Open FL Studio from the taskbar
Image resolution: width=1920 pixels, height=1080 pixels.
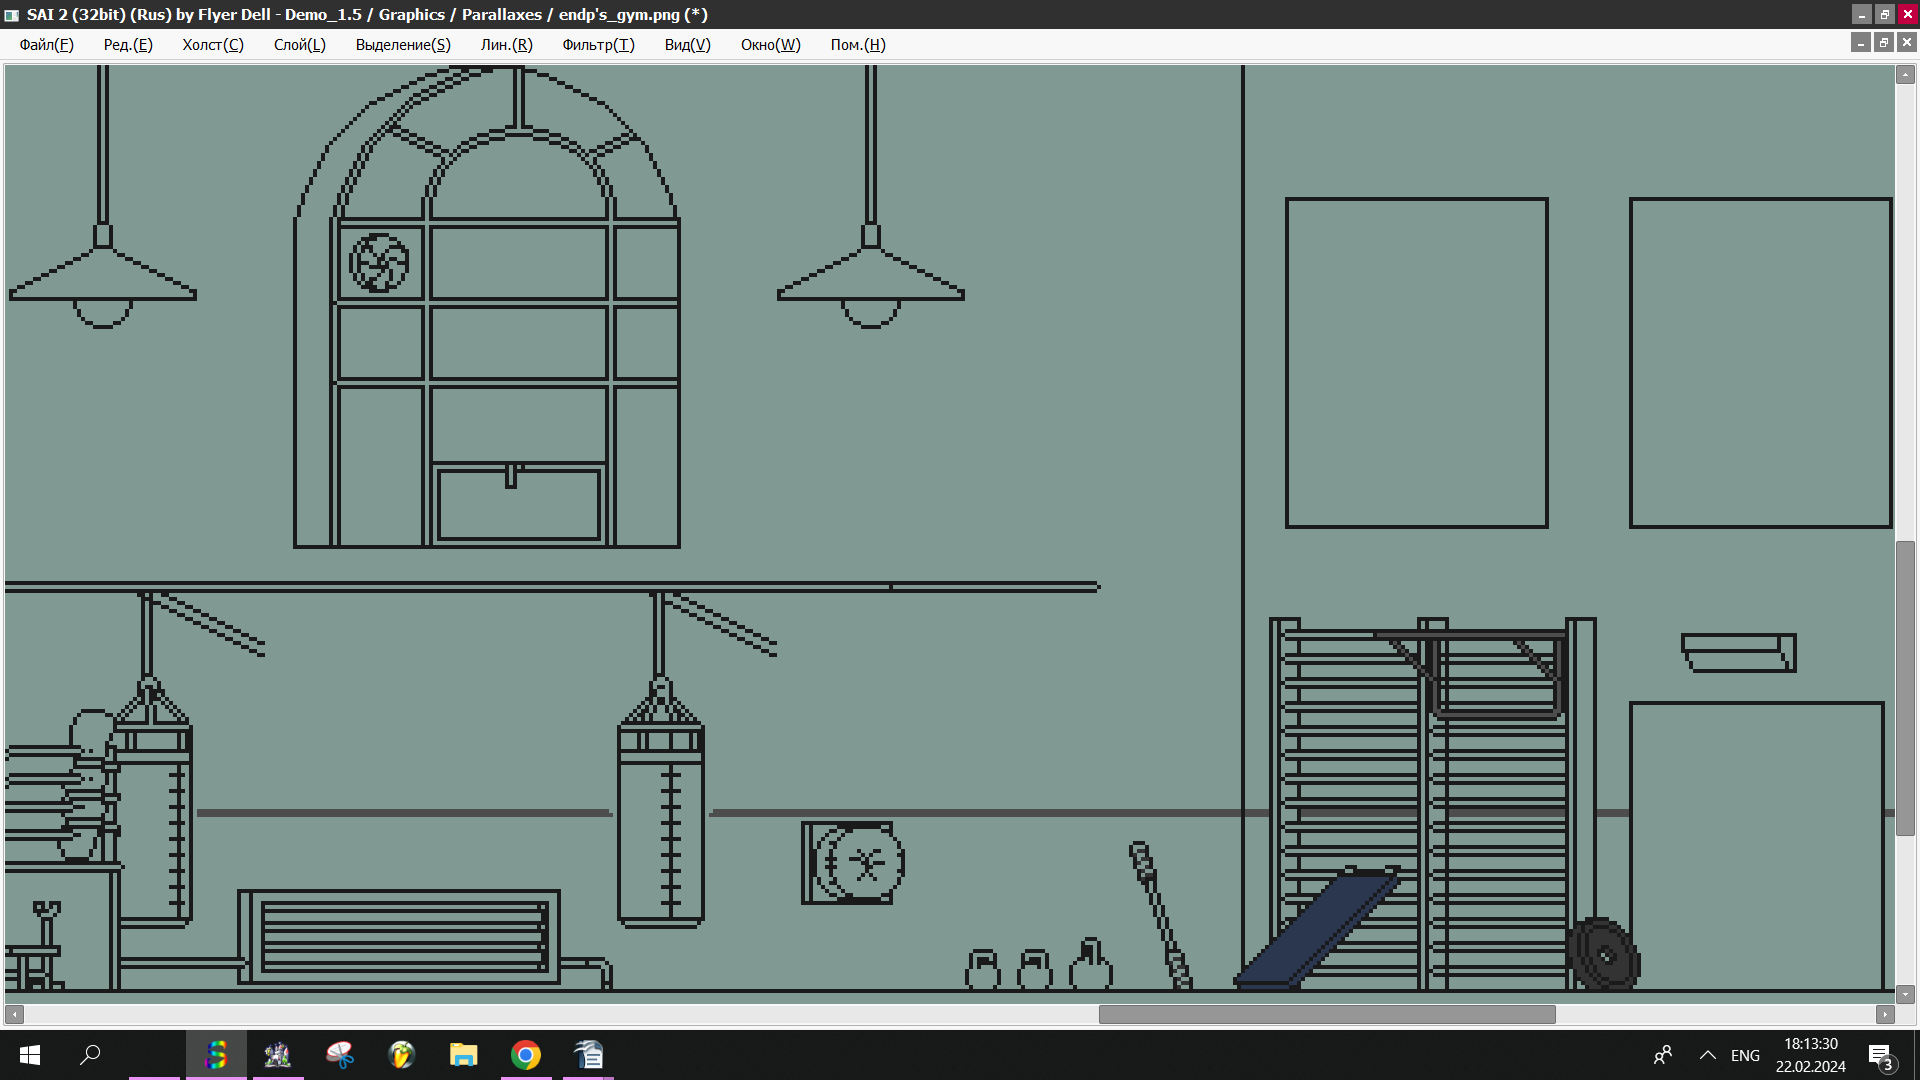tap(402, 1055)
